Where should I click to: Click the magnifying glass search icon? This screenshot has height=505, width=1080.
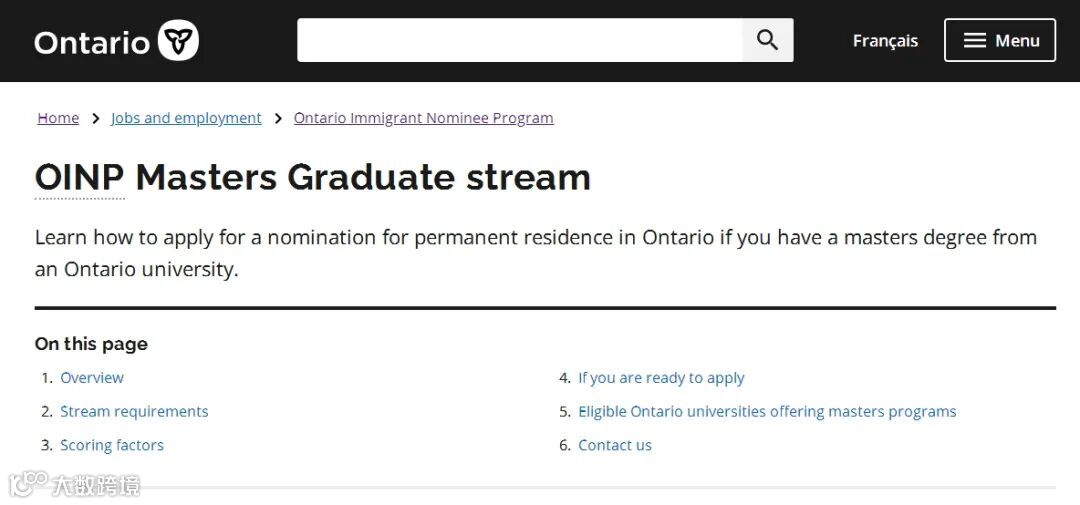767,40
